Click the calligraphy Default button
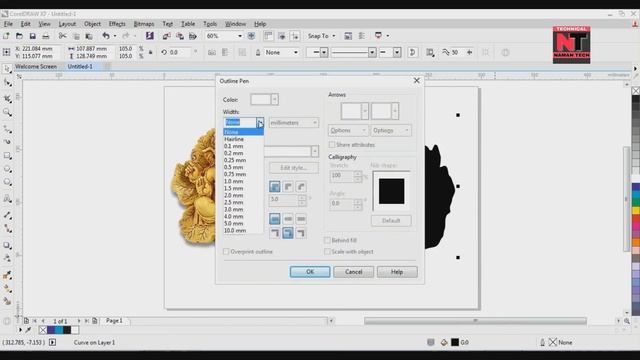This screenshot has width=640, height=360. pyautogui.click(x=391, y=220)
